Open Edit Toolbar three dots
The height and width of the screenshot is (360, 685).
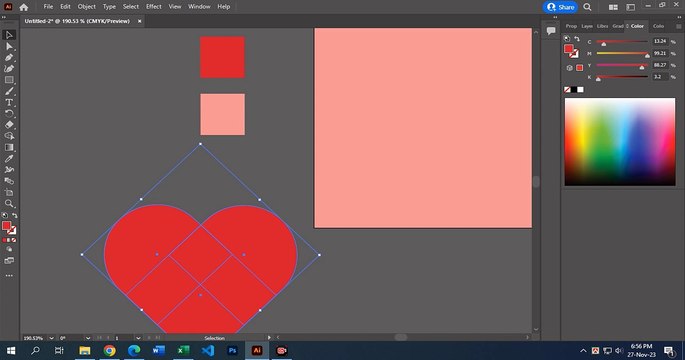[x=9, y=276]
